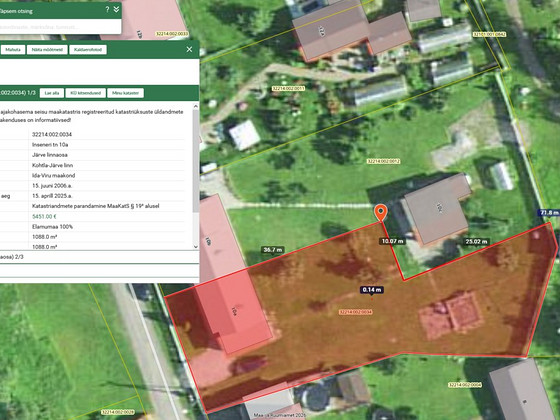The image size is (560, 420).
Task: Click the orange location pin marker on map
Action: pyautogui.click(x=381, y=212)
